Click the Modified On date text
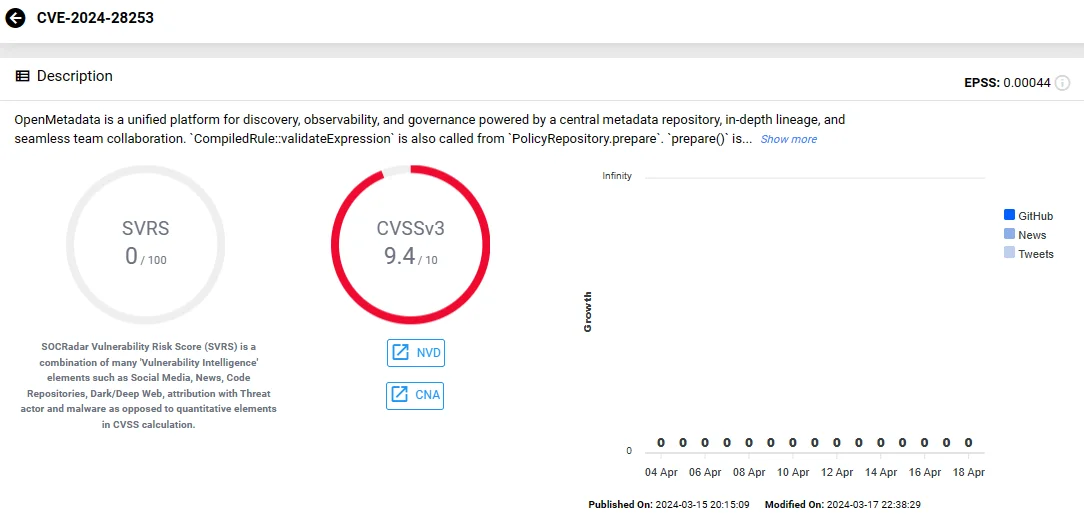 [843, 505]
